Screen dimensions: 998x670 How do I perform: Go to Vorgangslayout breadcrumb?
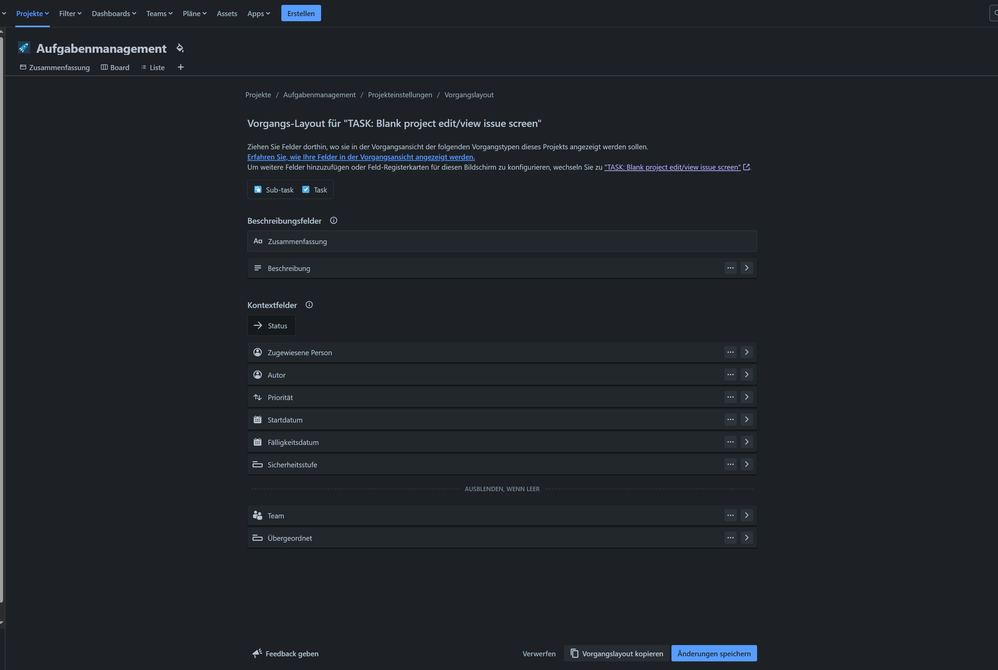coord(468,95)
